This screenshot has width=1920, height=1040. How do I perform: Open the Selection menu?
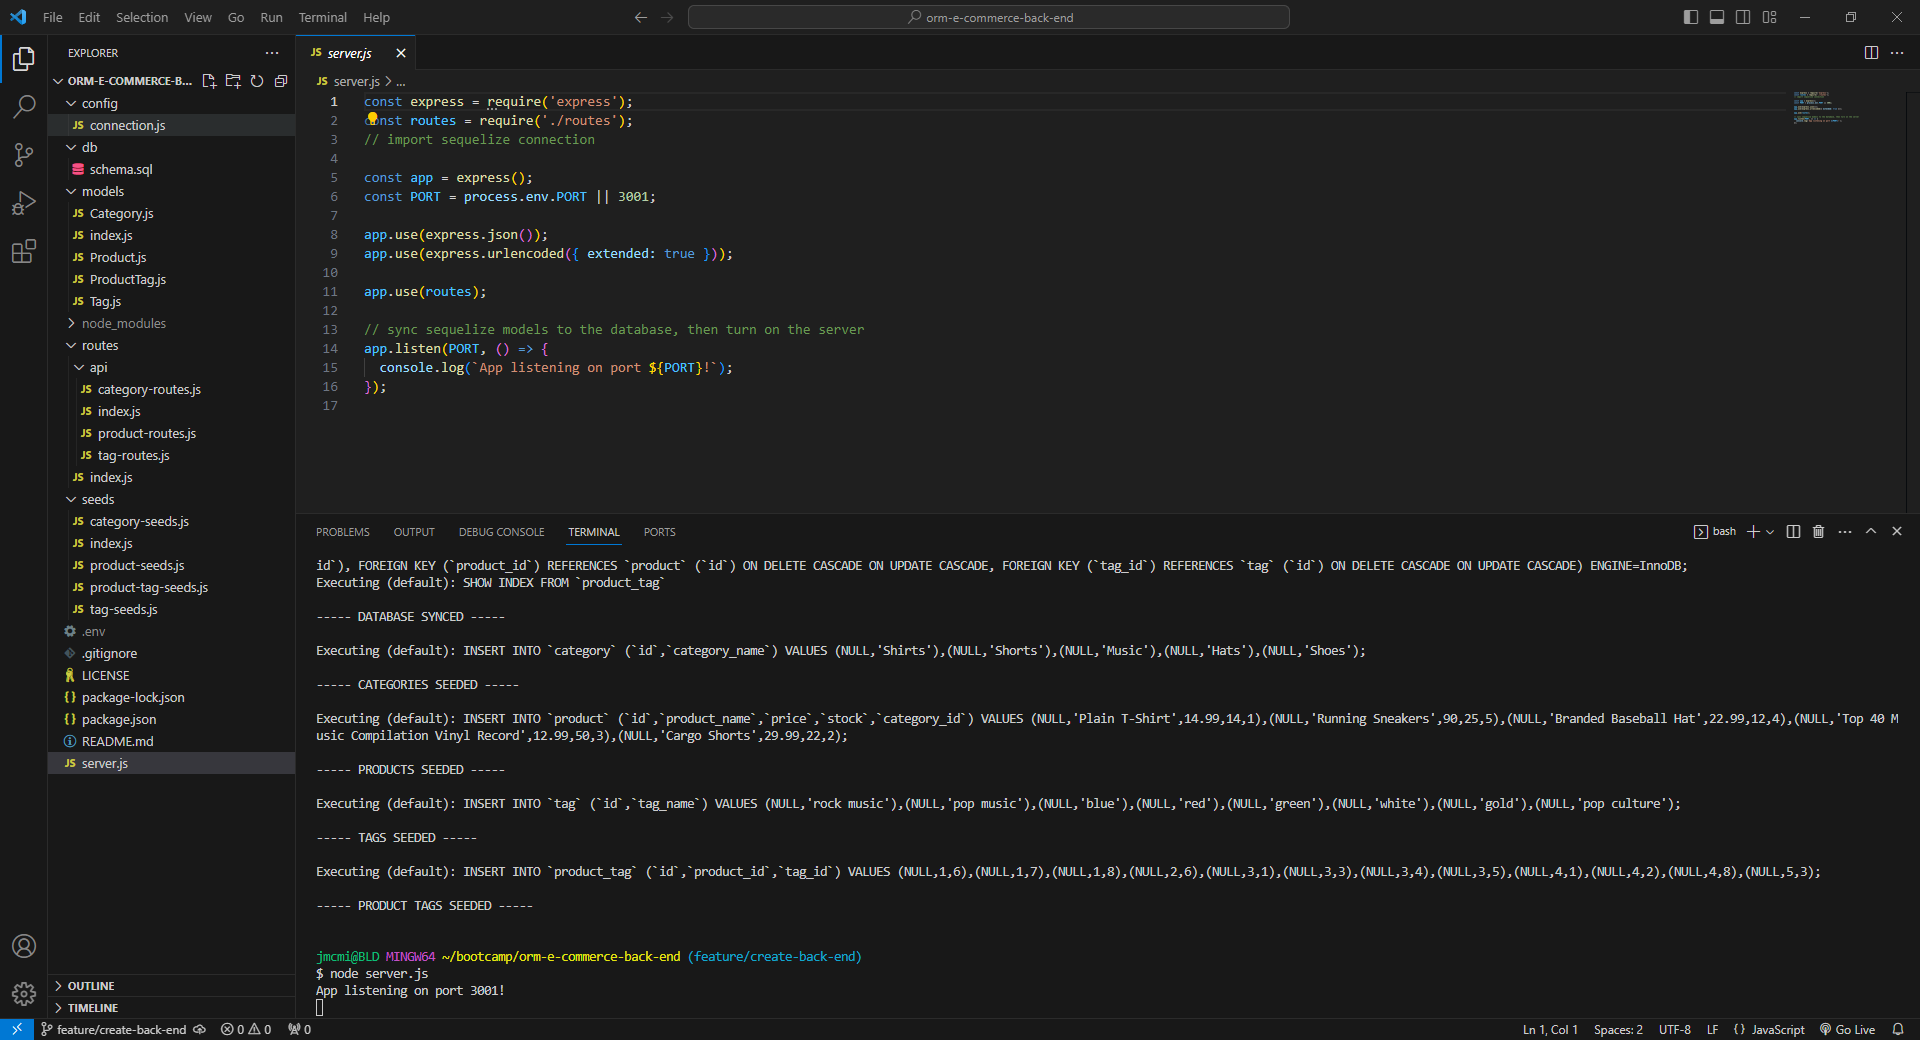(142, 17)
